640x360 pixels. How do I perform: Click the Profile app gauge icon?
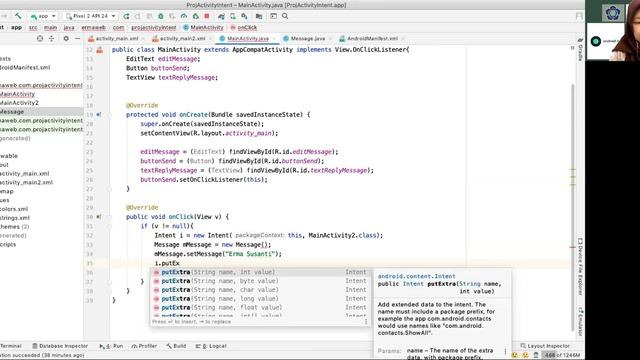184,16
